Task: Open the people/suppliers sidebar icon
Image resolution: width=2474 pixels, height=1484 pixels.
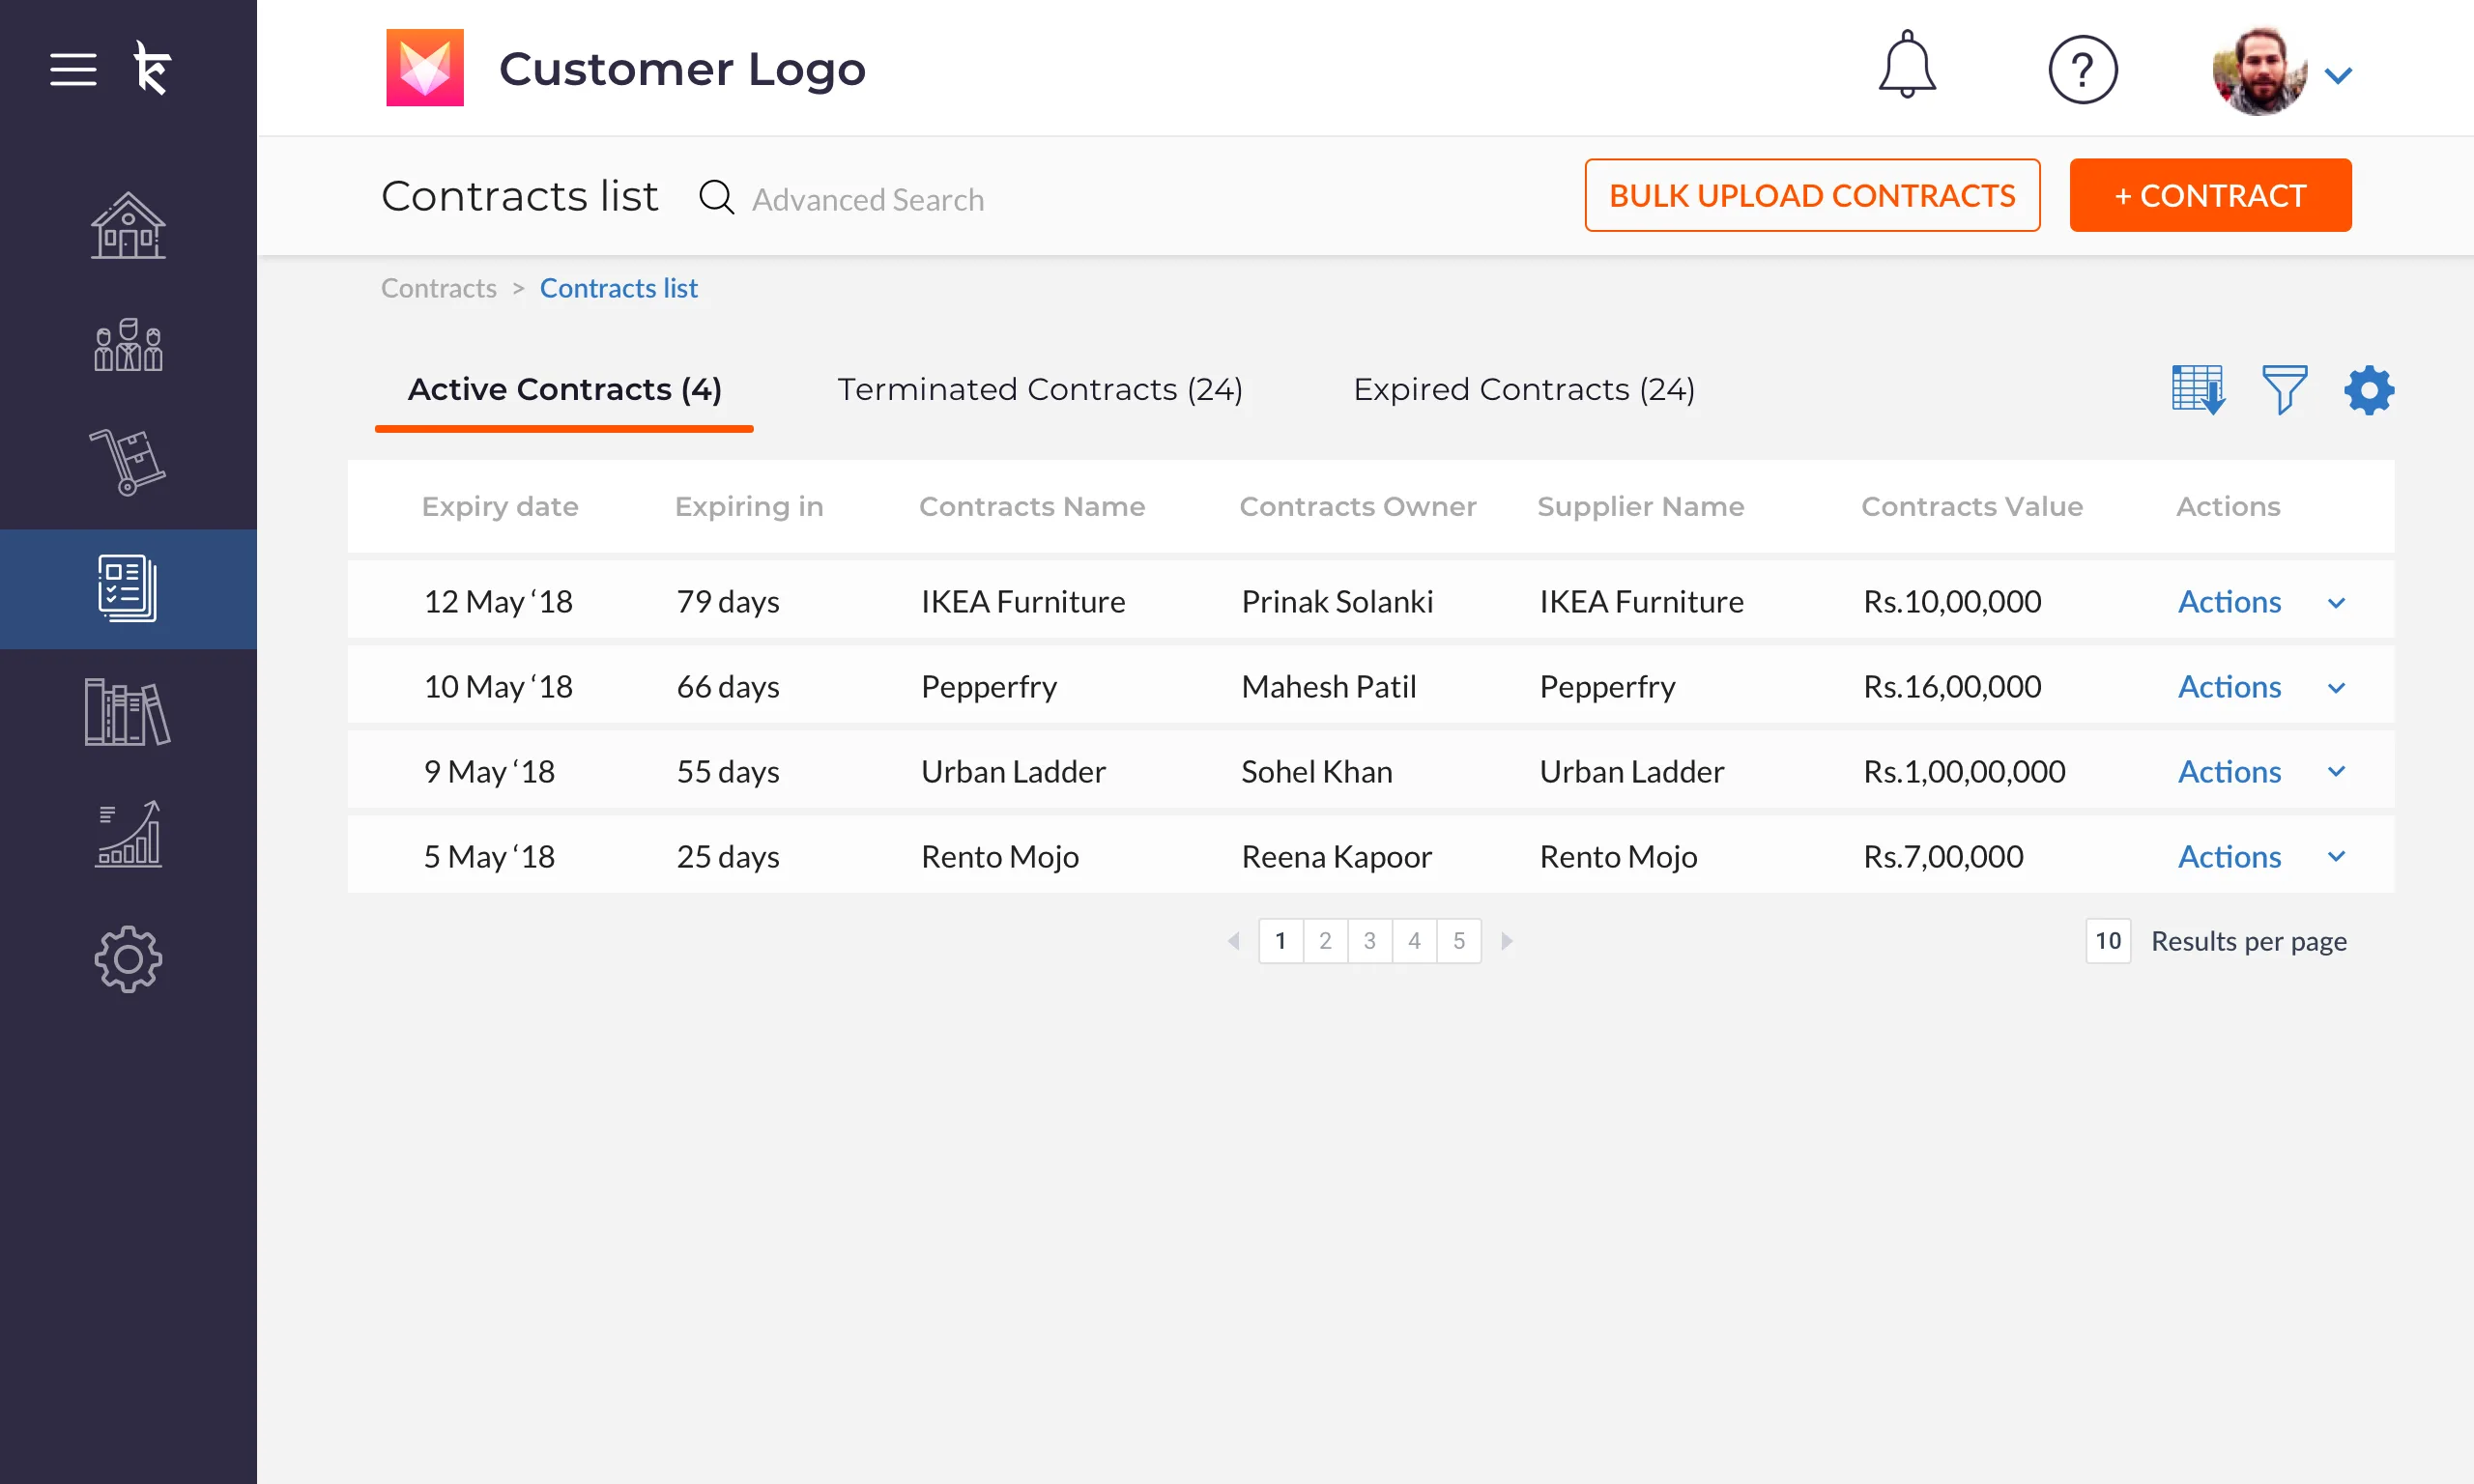Action: [x=128, y=346]
